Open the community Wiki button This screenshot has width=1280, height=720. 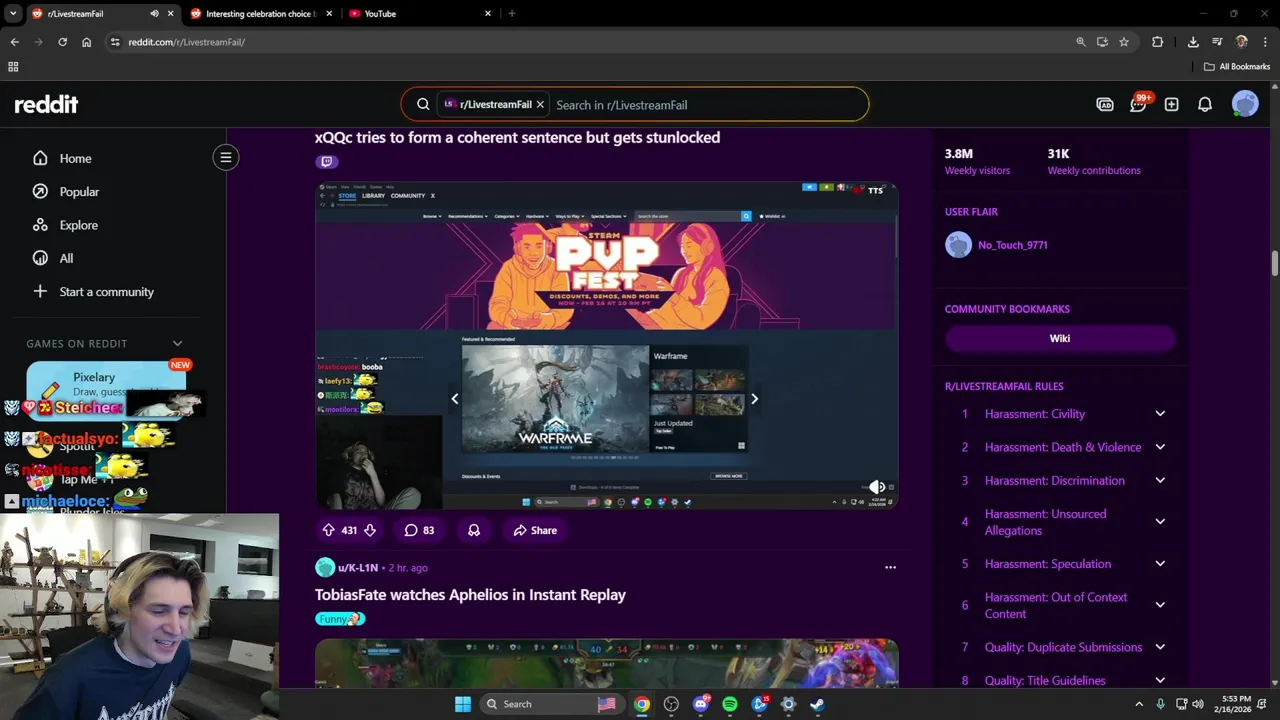[x=1060, y=338]
